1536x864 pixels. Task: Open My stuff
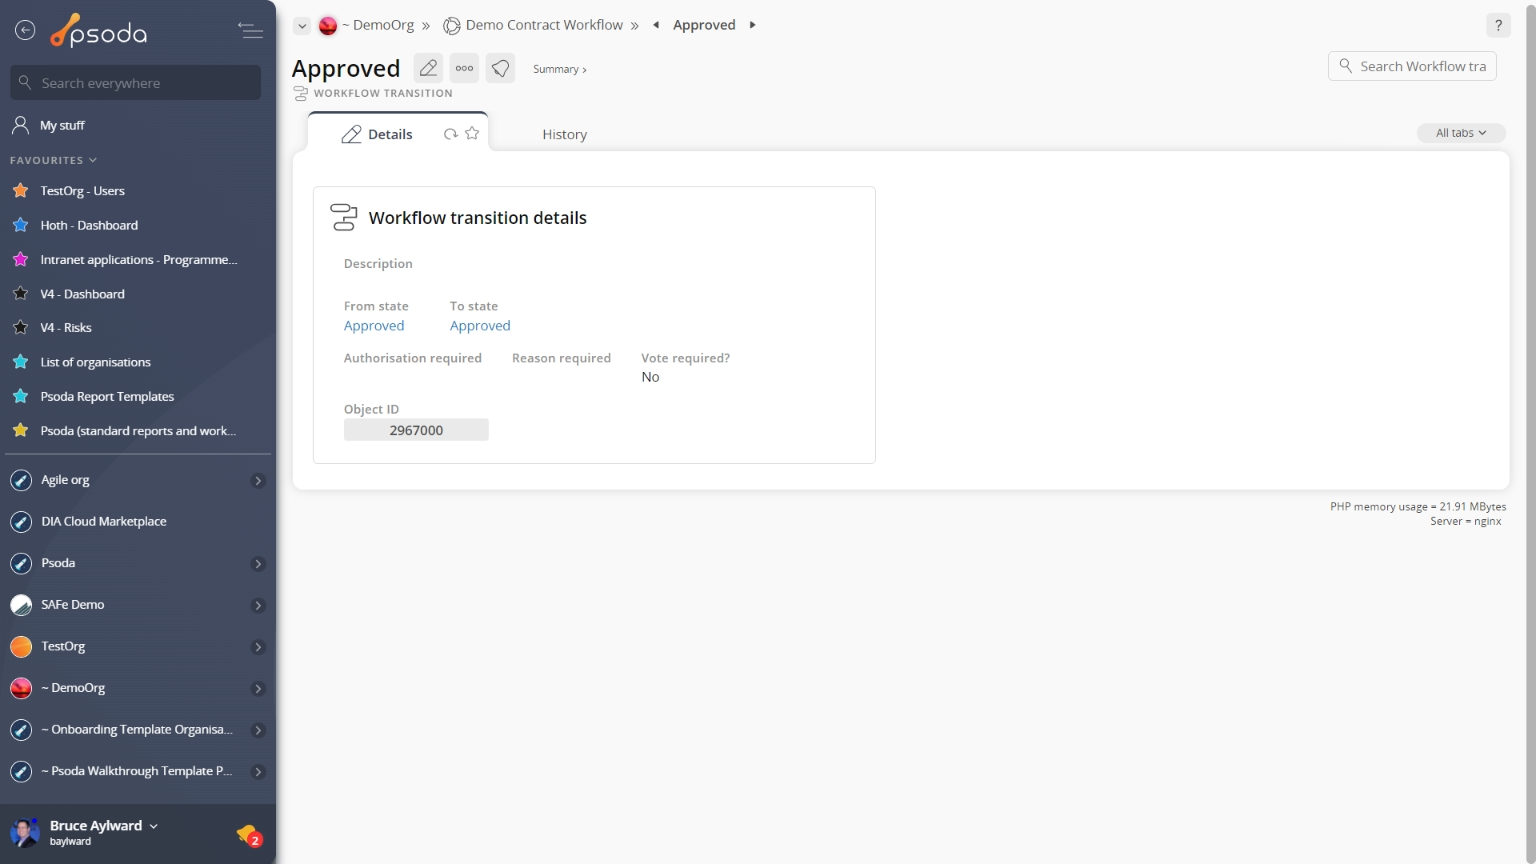62,125
